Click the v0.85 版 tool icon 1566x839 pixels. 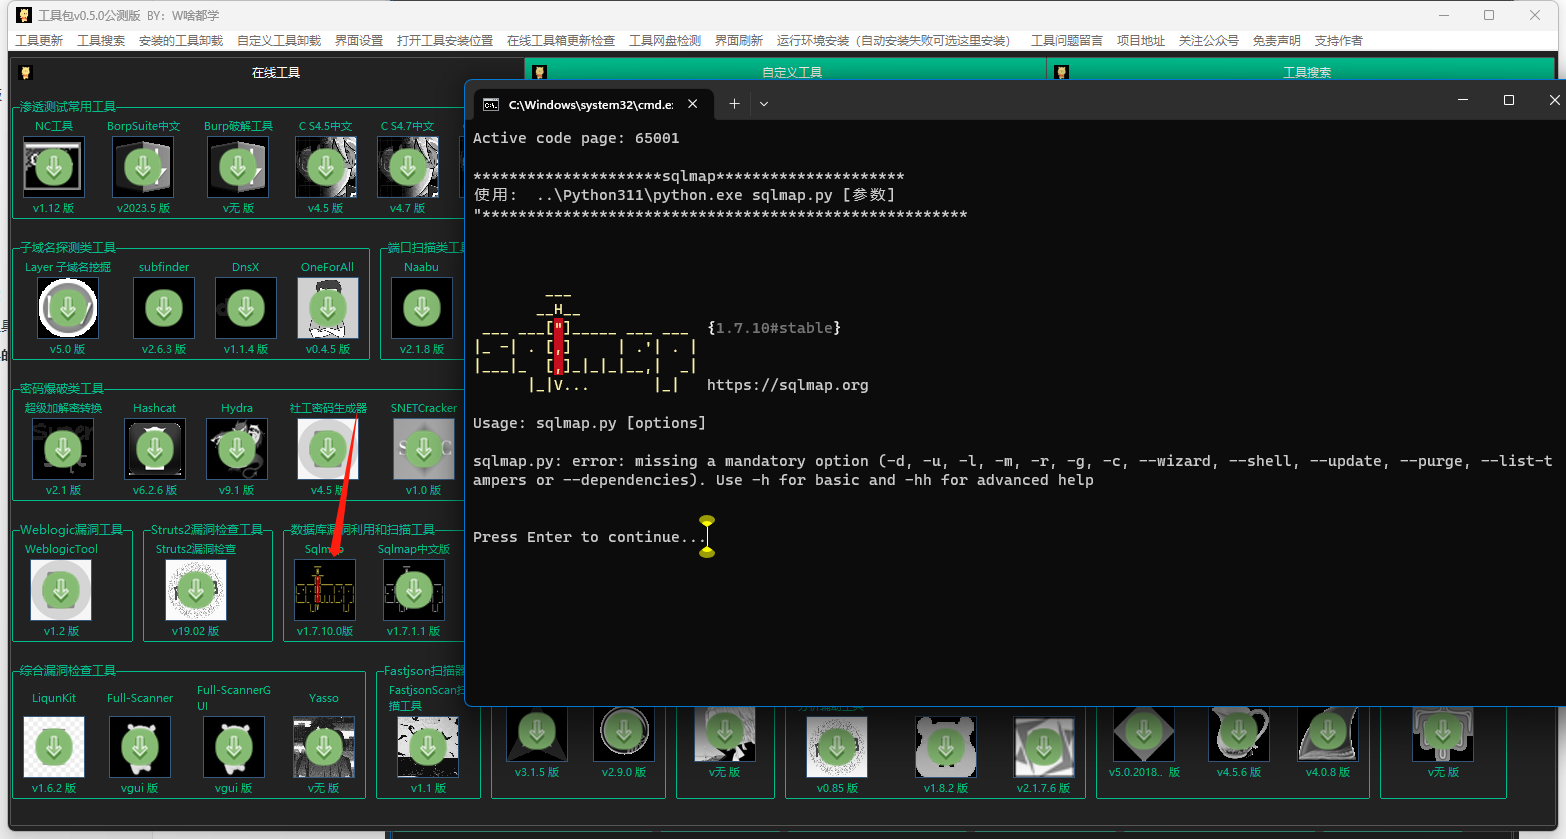837,747
